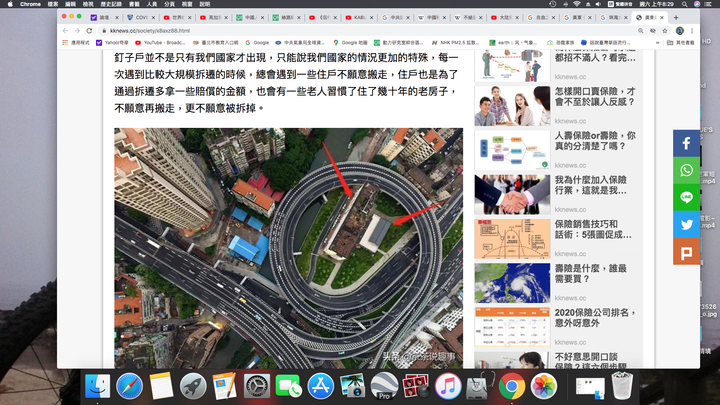
Task: Open article 我為什麼加入保險行業
Action: coord(591,185)
